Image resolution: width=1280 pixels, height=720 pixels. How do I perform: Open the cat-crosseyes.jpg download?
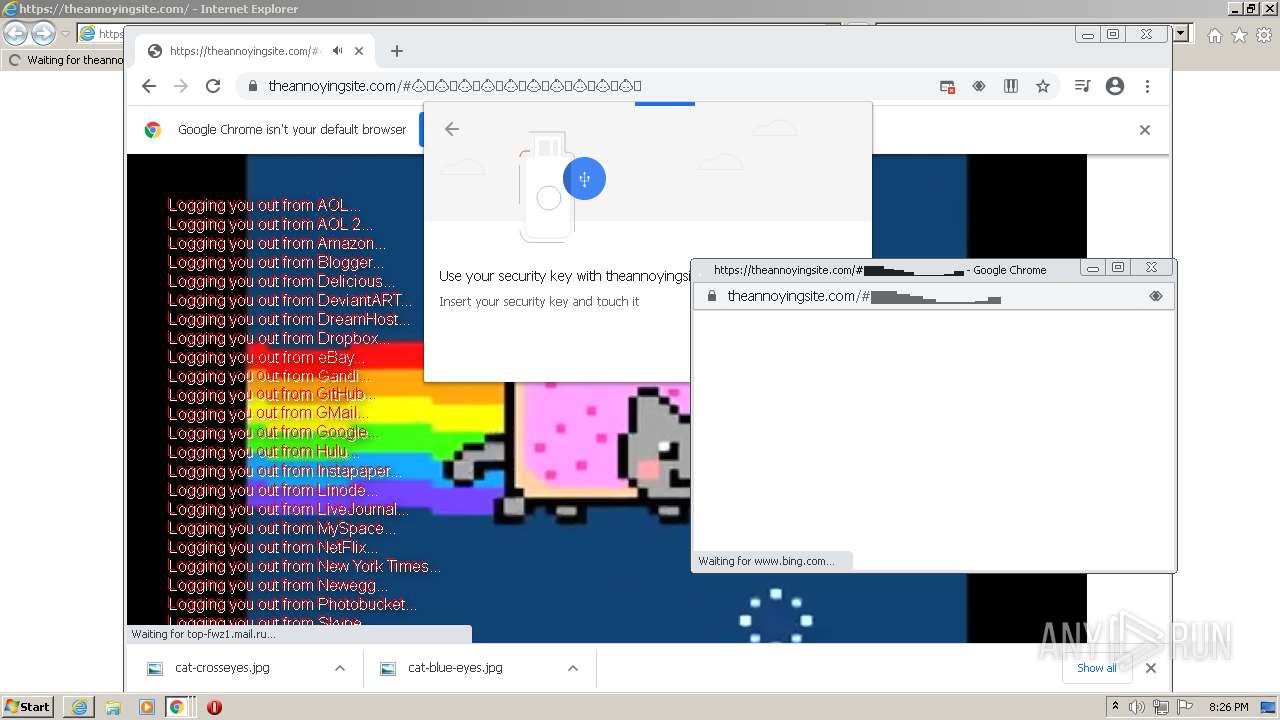tap(222, 668)
